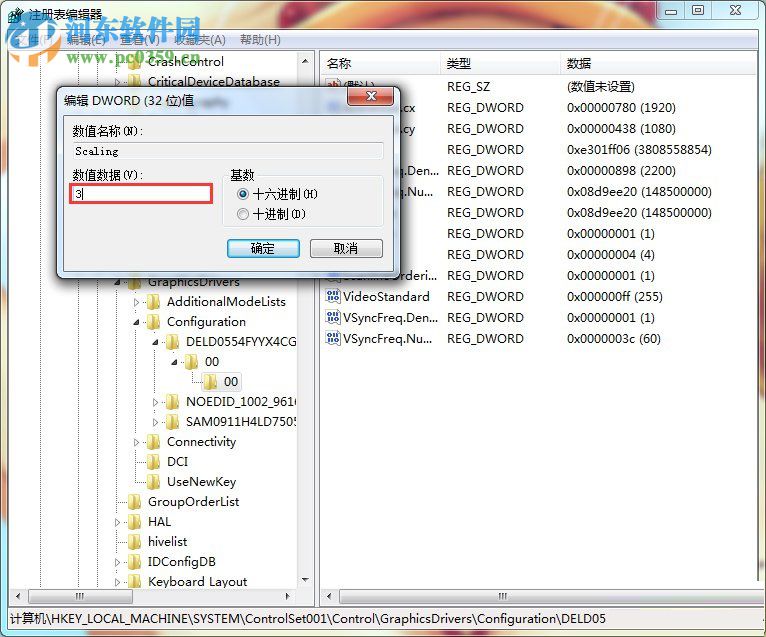Click the UseNewKey folder icon
Image resolution: width=766 pixels, height=637 pixels.
tap(153, 482)
